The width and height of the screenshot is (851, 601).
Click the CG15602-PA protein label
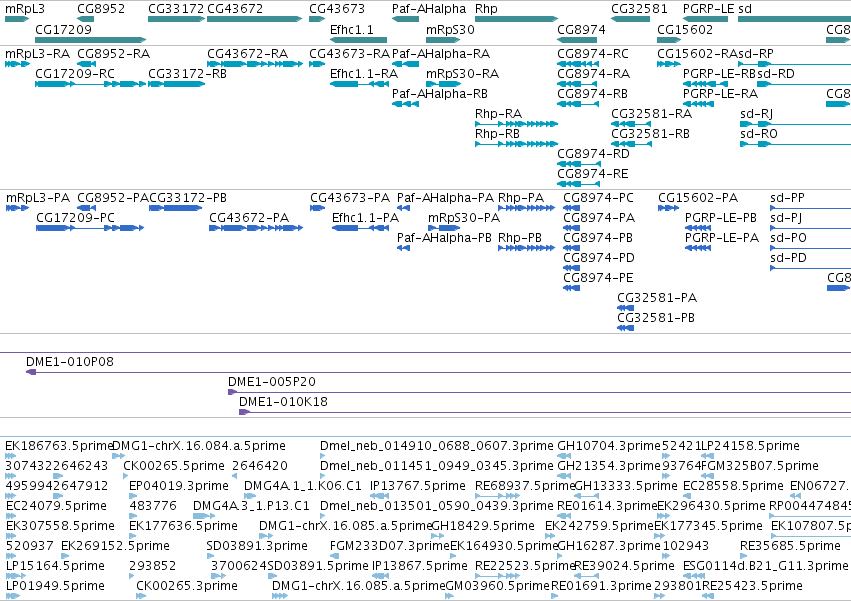tap(698, 198)
